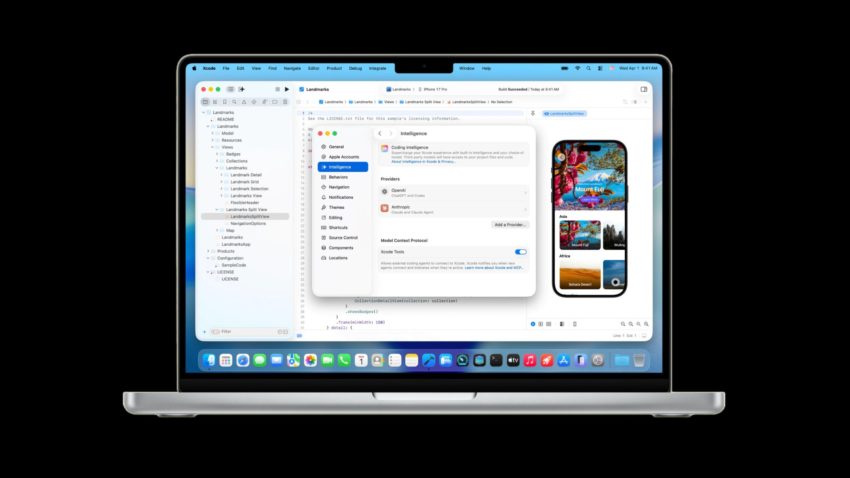Toggle the inspector panel icon at top right
Screen dimensions: 850x478
click(643, 89)
